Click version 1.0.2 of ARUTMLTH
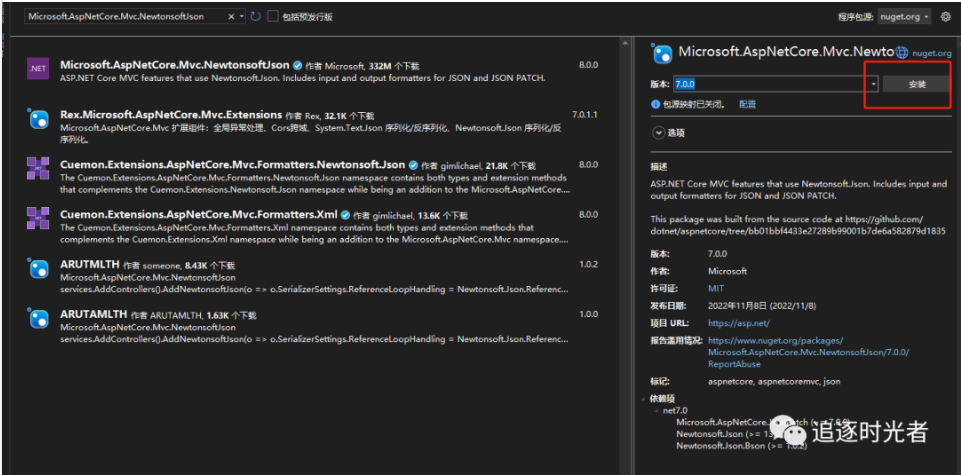 tap(588, 265)
